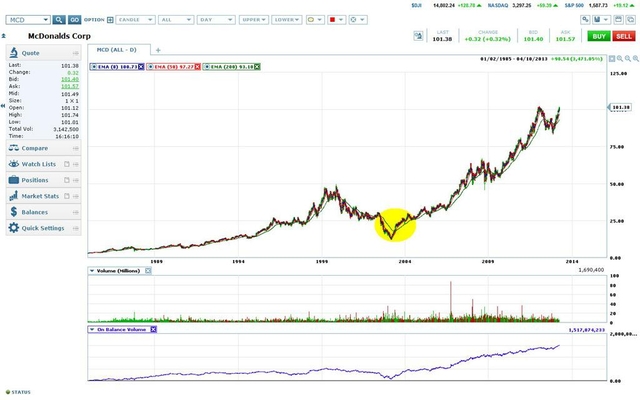Click the Positions copy page icon
The image size is (640, 400).
(x=67, y=180)
